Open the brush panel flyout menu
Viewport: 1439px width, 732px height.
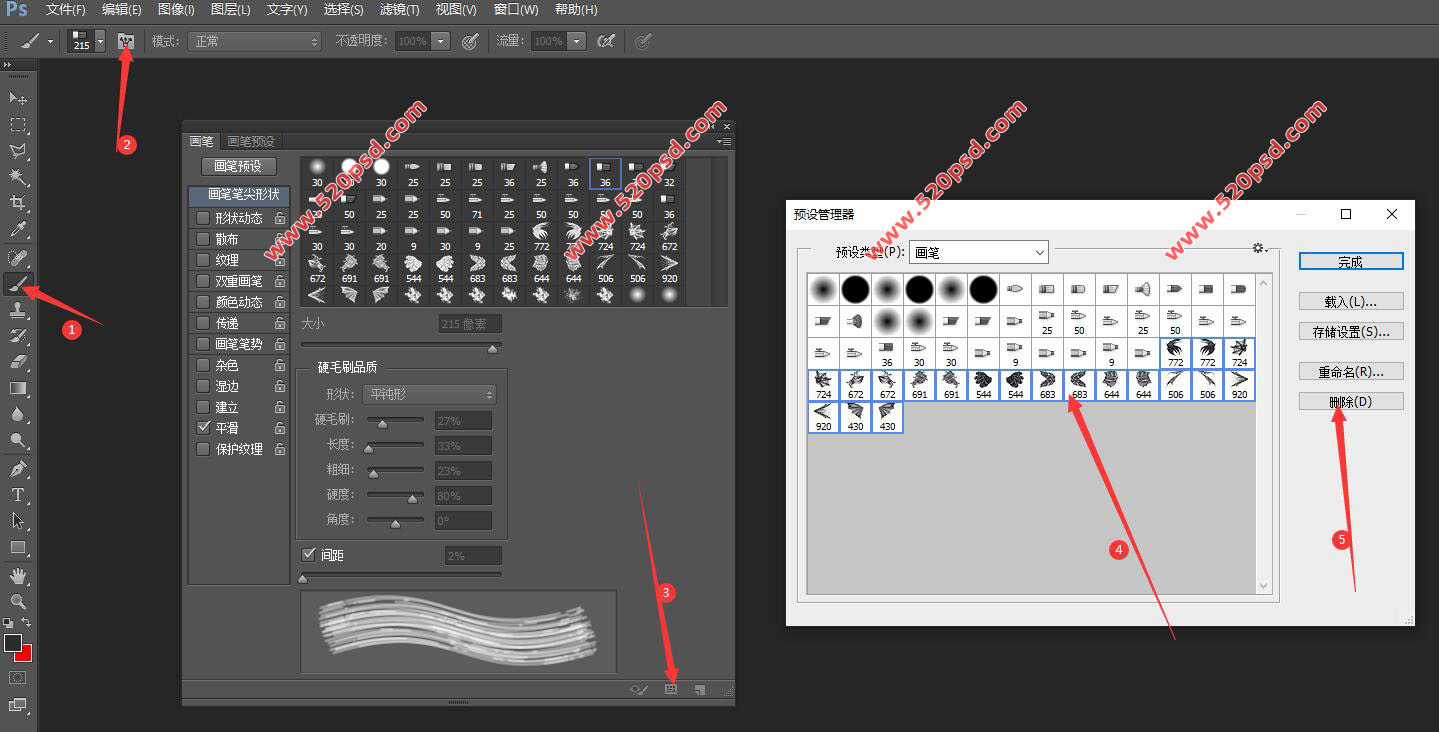tap(724, 141)
